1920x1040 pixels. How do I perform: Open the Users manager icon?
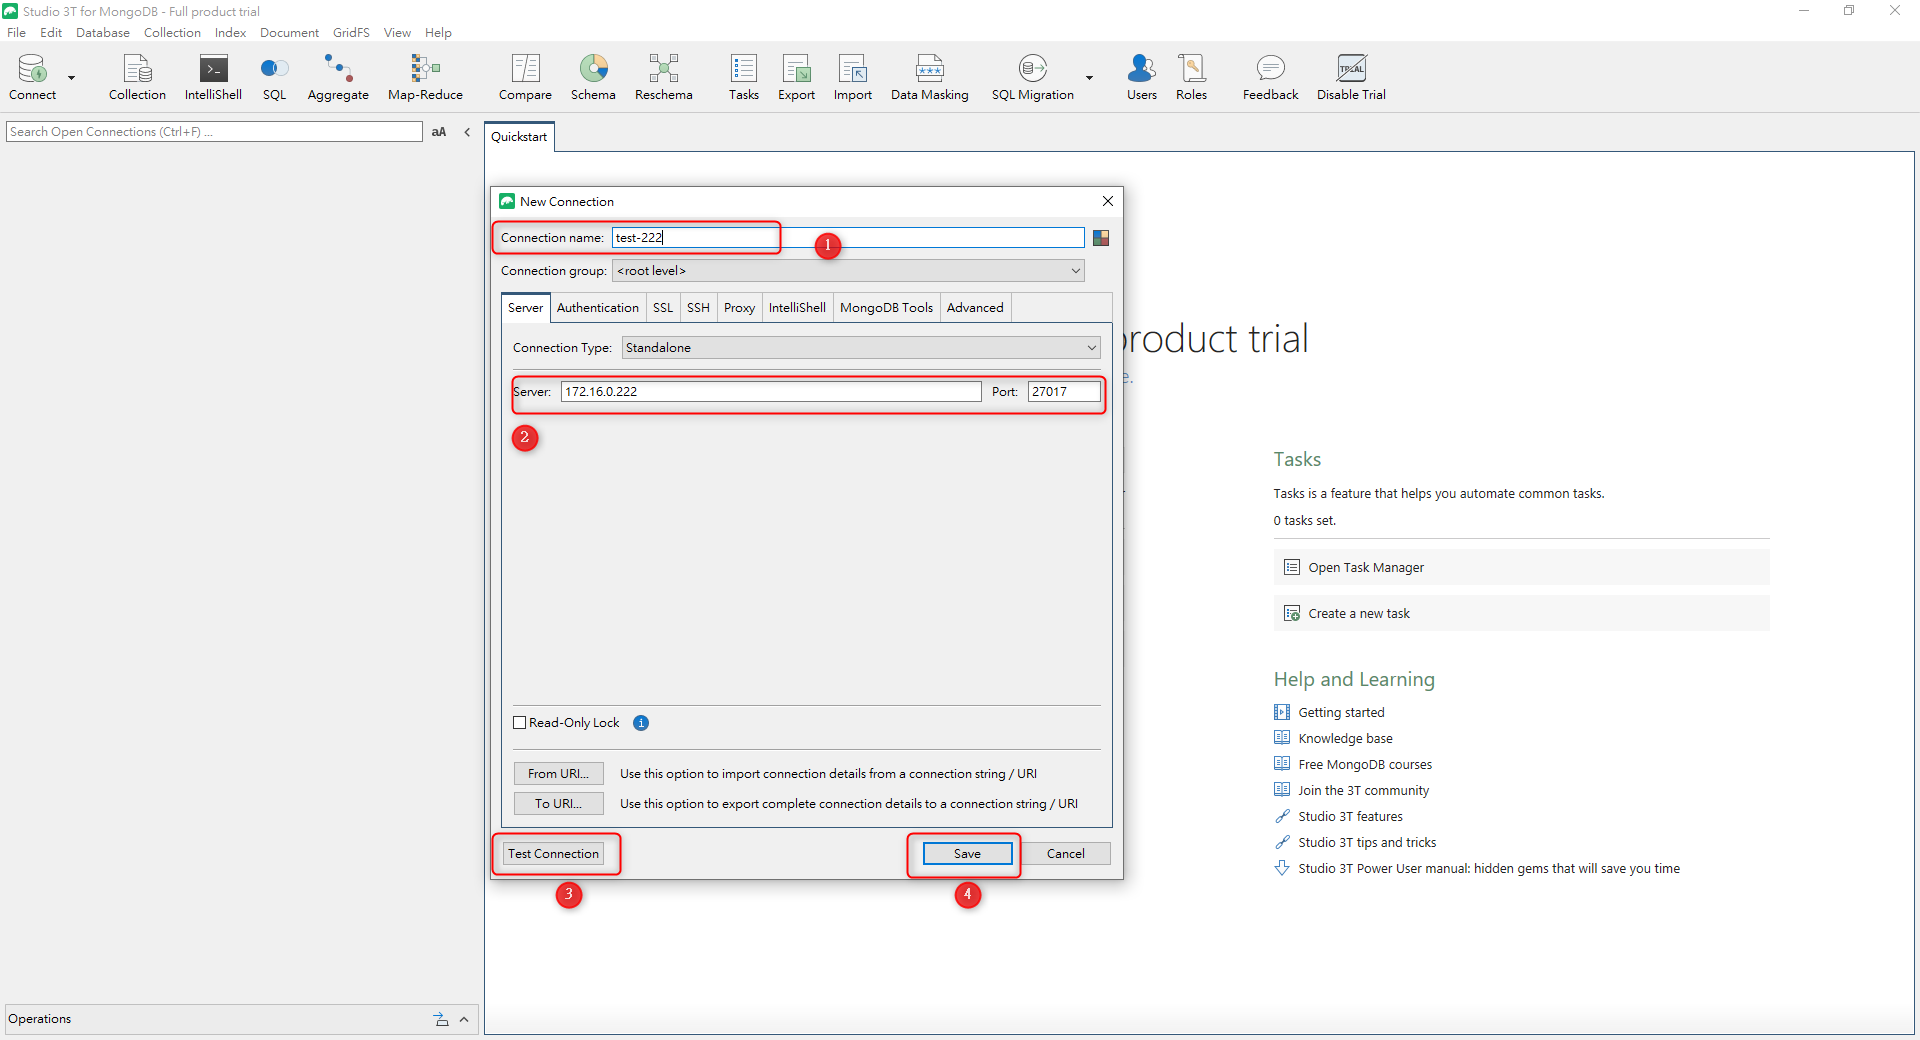pos(1141,77)
